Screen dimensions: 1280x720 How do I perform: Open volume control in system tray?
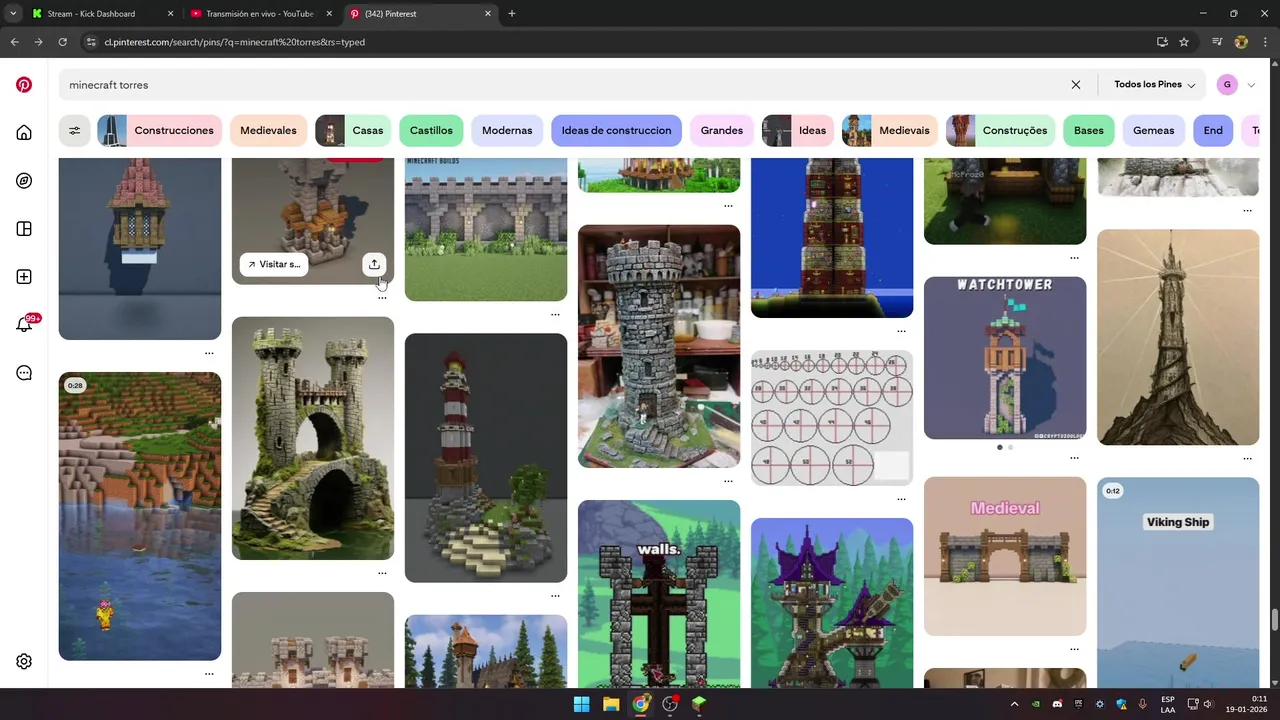click(1208, 704)
